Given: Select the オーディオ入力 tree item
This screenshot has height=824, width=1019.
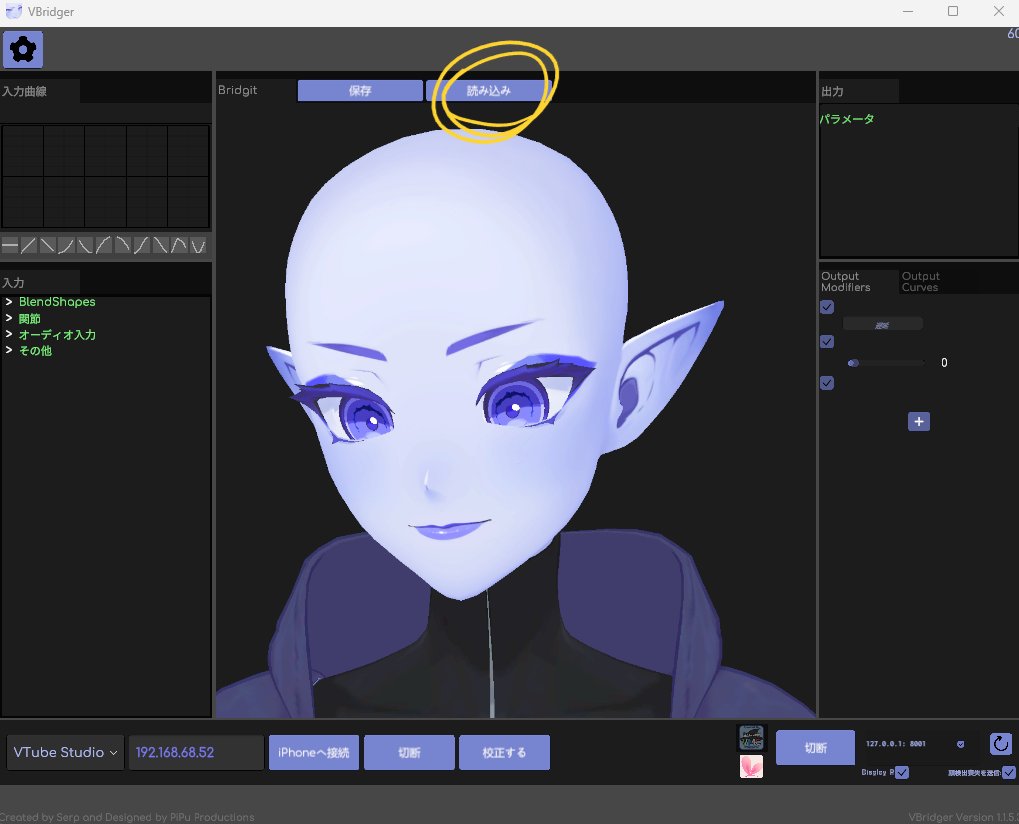Looking at the screenshot, I should (57, 335).
